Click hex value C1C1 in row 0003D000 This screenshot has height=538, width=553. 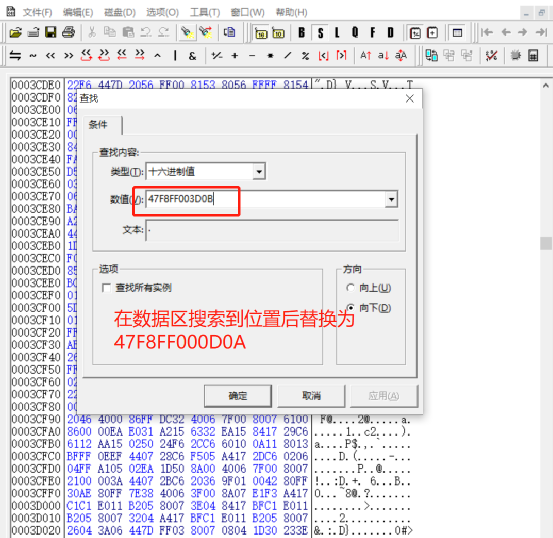pyautogui.click(x=79, y=506)
